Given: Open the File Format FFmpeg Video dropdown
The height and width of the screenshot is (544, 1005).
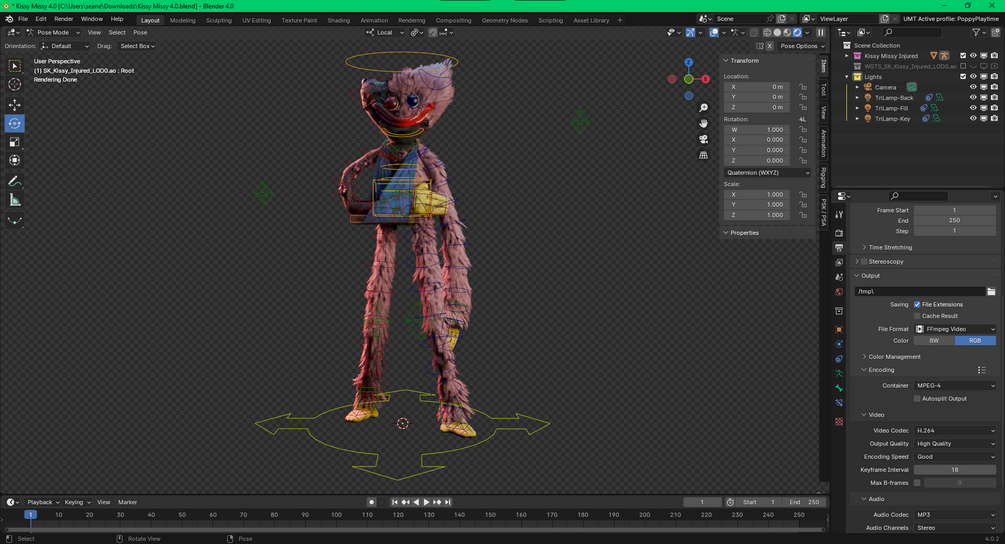Looking at the screenshot, I should click(955, 329).
